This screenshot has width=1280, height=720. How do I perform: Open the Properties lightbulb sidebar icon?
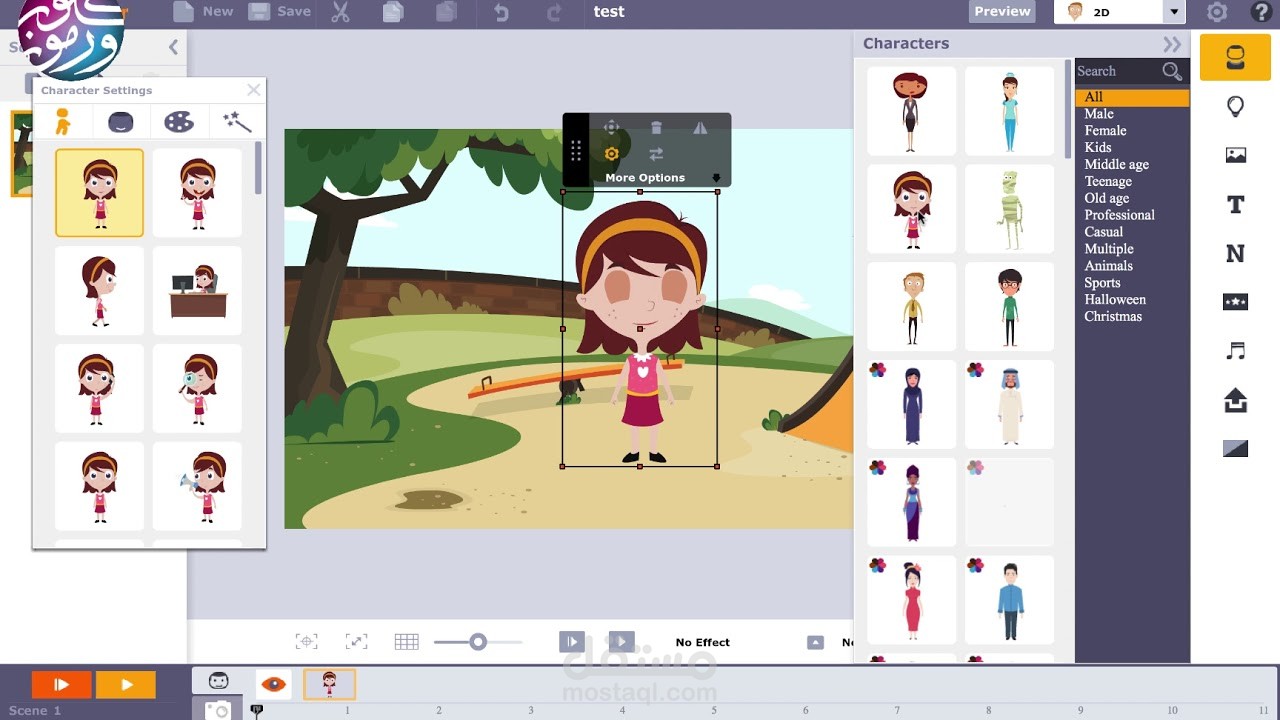pyautogui.click(x=1235, y=106)
